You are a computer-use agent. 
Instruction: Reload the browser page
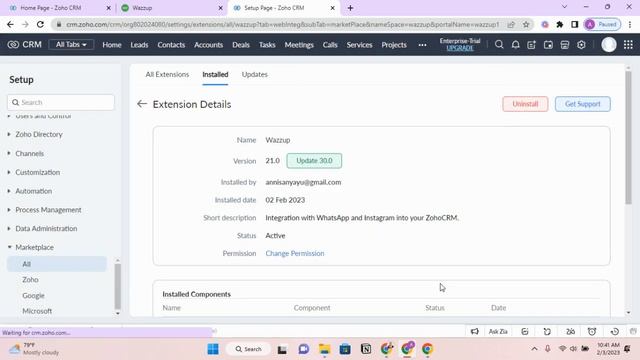(40, 24)
